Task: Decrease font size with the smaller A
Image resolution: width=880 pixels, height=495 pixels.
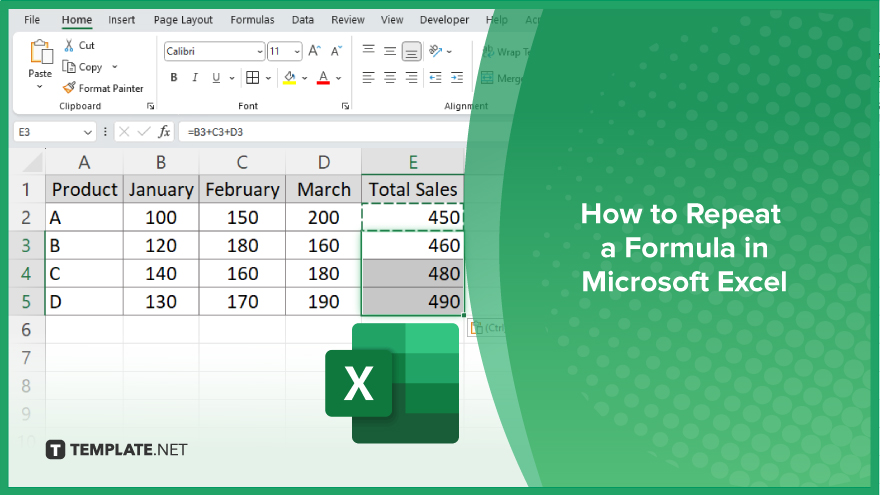Action: (x=336, y=51)
